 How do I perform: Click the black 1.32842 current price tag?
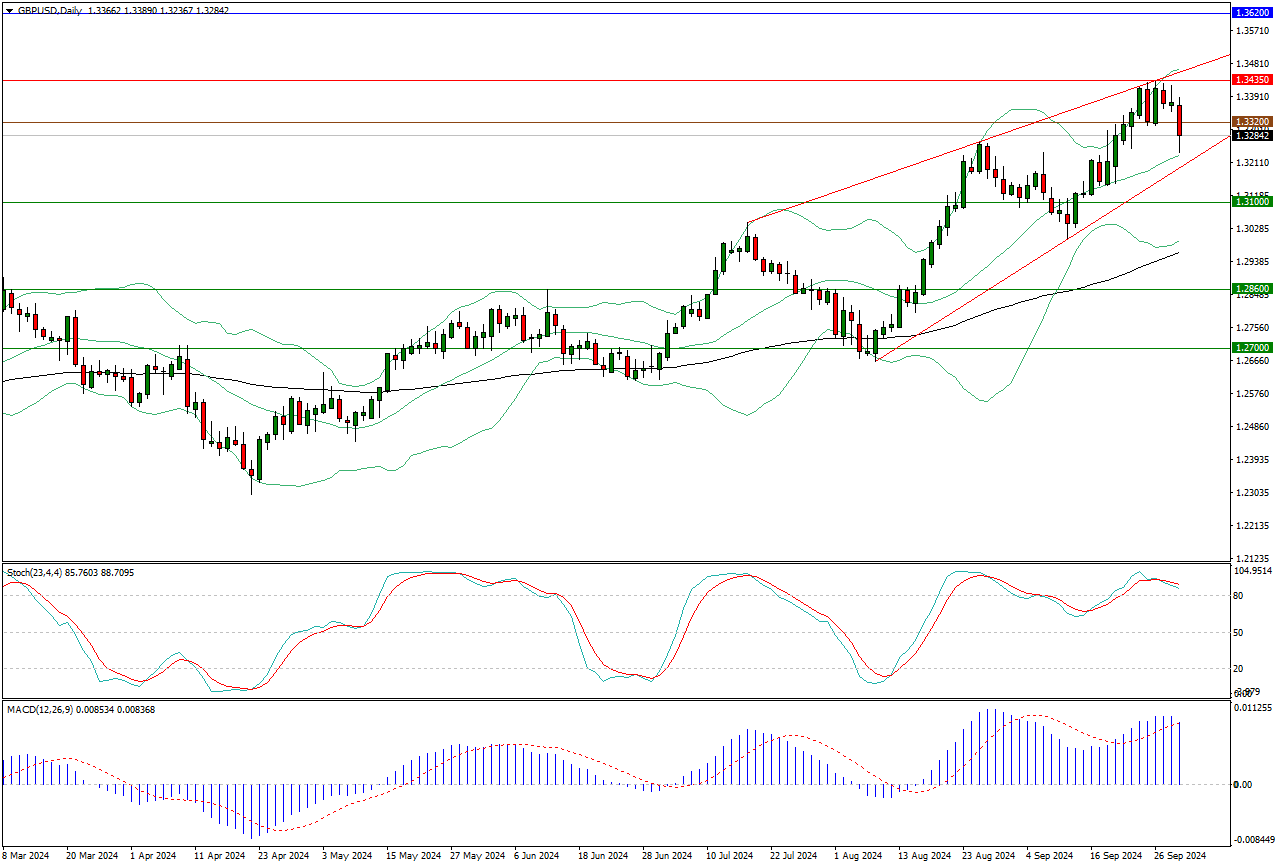point(1252,136)
